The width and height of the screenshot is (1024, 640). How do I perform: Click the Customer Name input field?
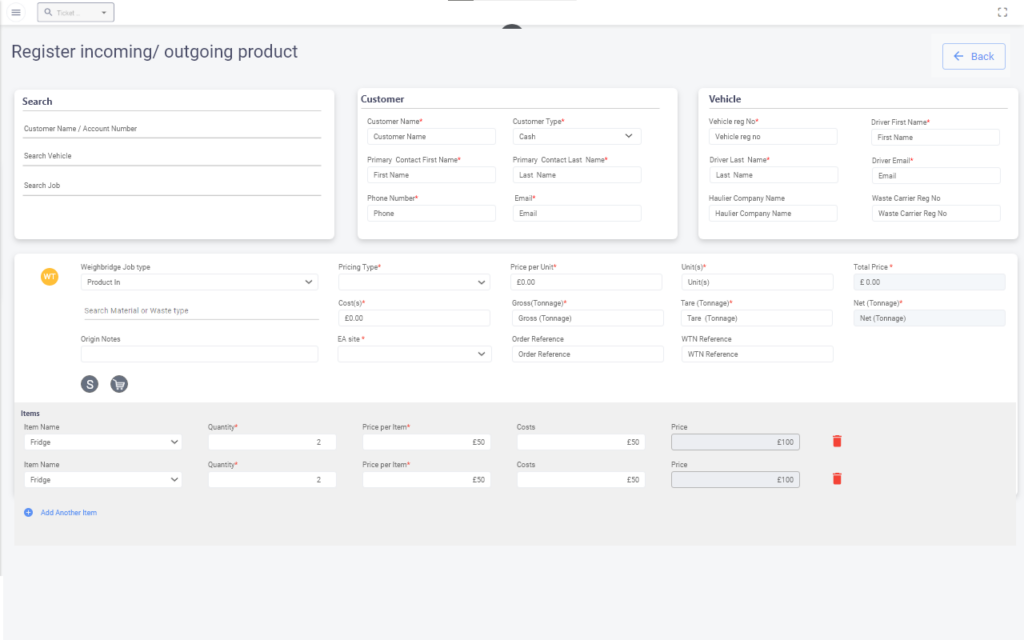point(430,135)
